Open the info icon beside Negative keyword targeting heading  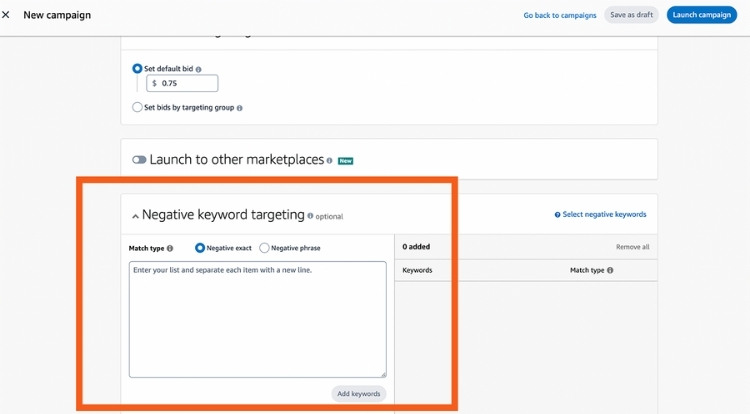[x=310, y=216]
